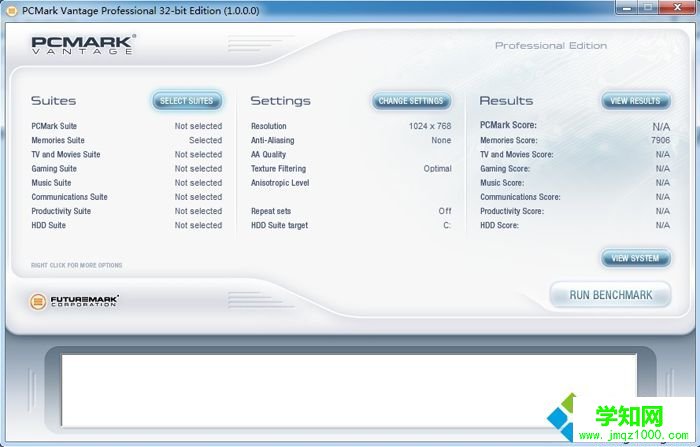Viewport: 700px width, 447px height.
Task: Click the Anti-Aliasing value None
Action: (441, 140)
